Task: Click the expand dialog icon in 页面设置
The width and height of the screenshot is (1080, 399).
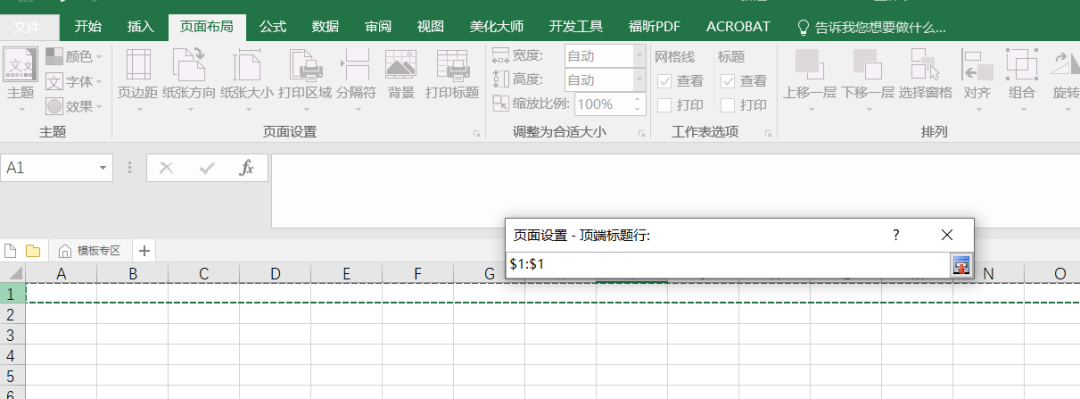Action: pyautogui.click(x=962, y=264)
